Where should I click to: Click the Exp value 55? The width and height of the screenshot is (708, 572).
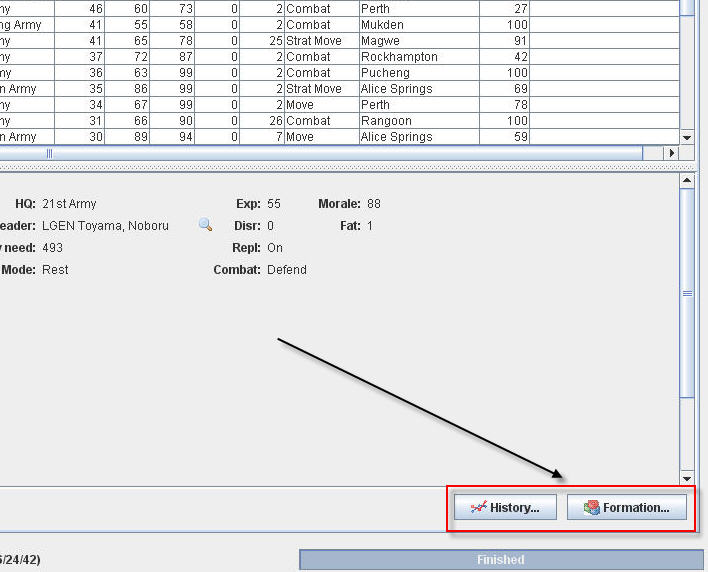274,204
